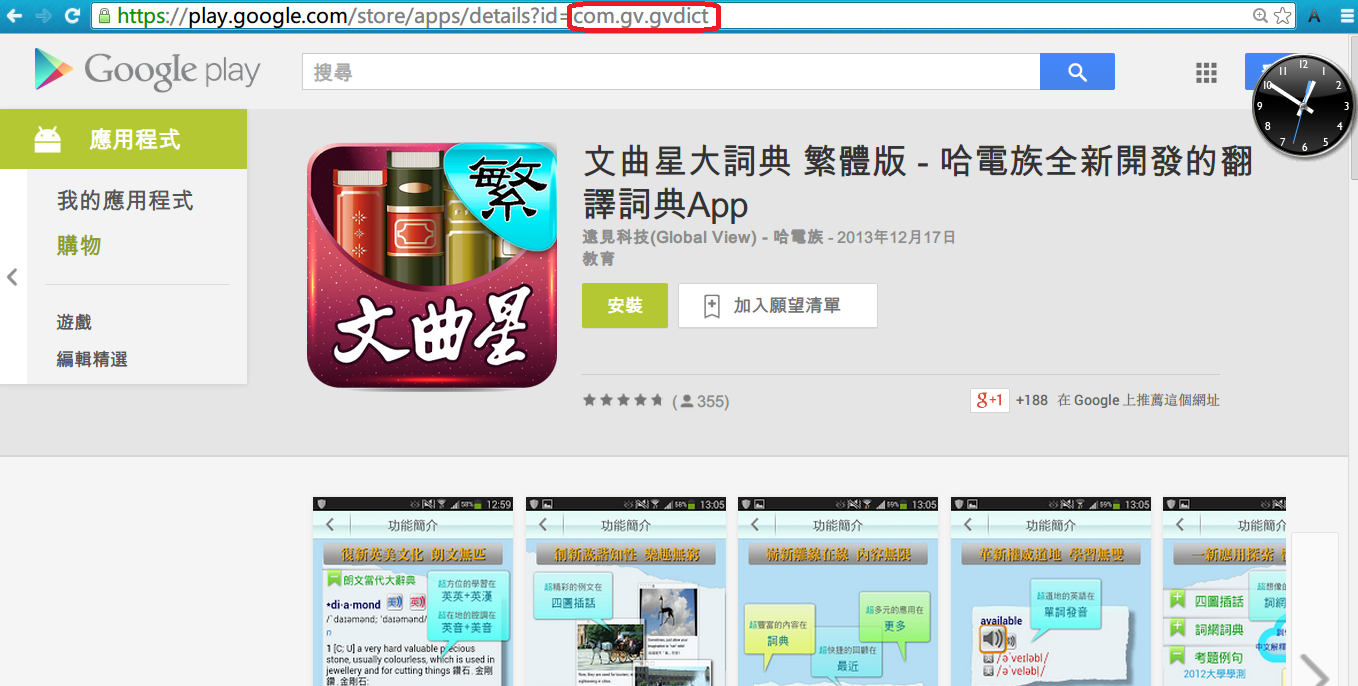Open fourth screenshot showing 單詞發音

(1051, 591)
